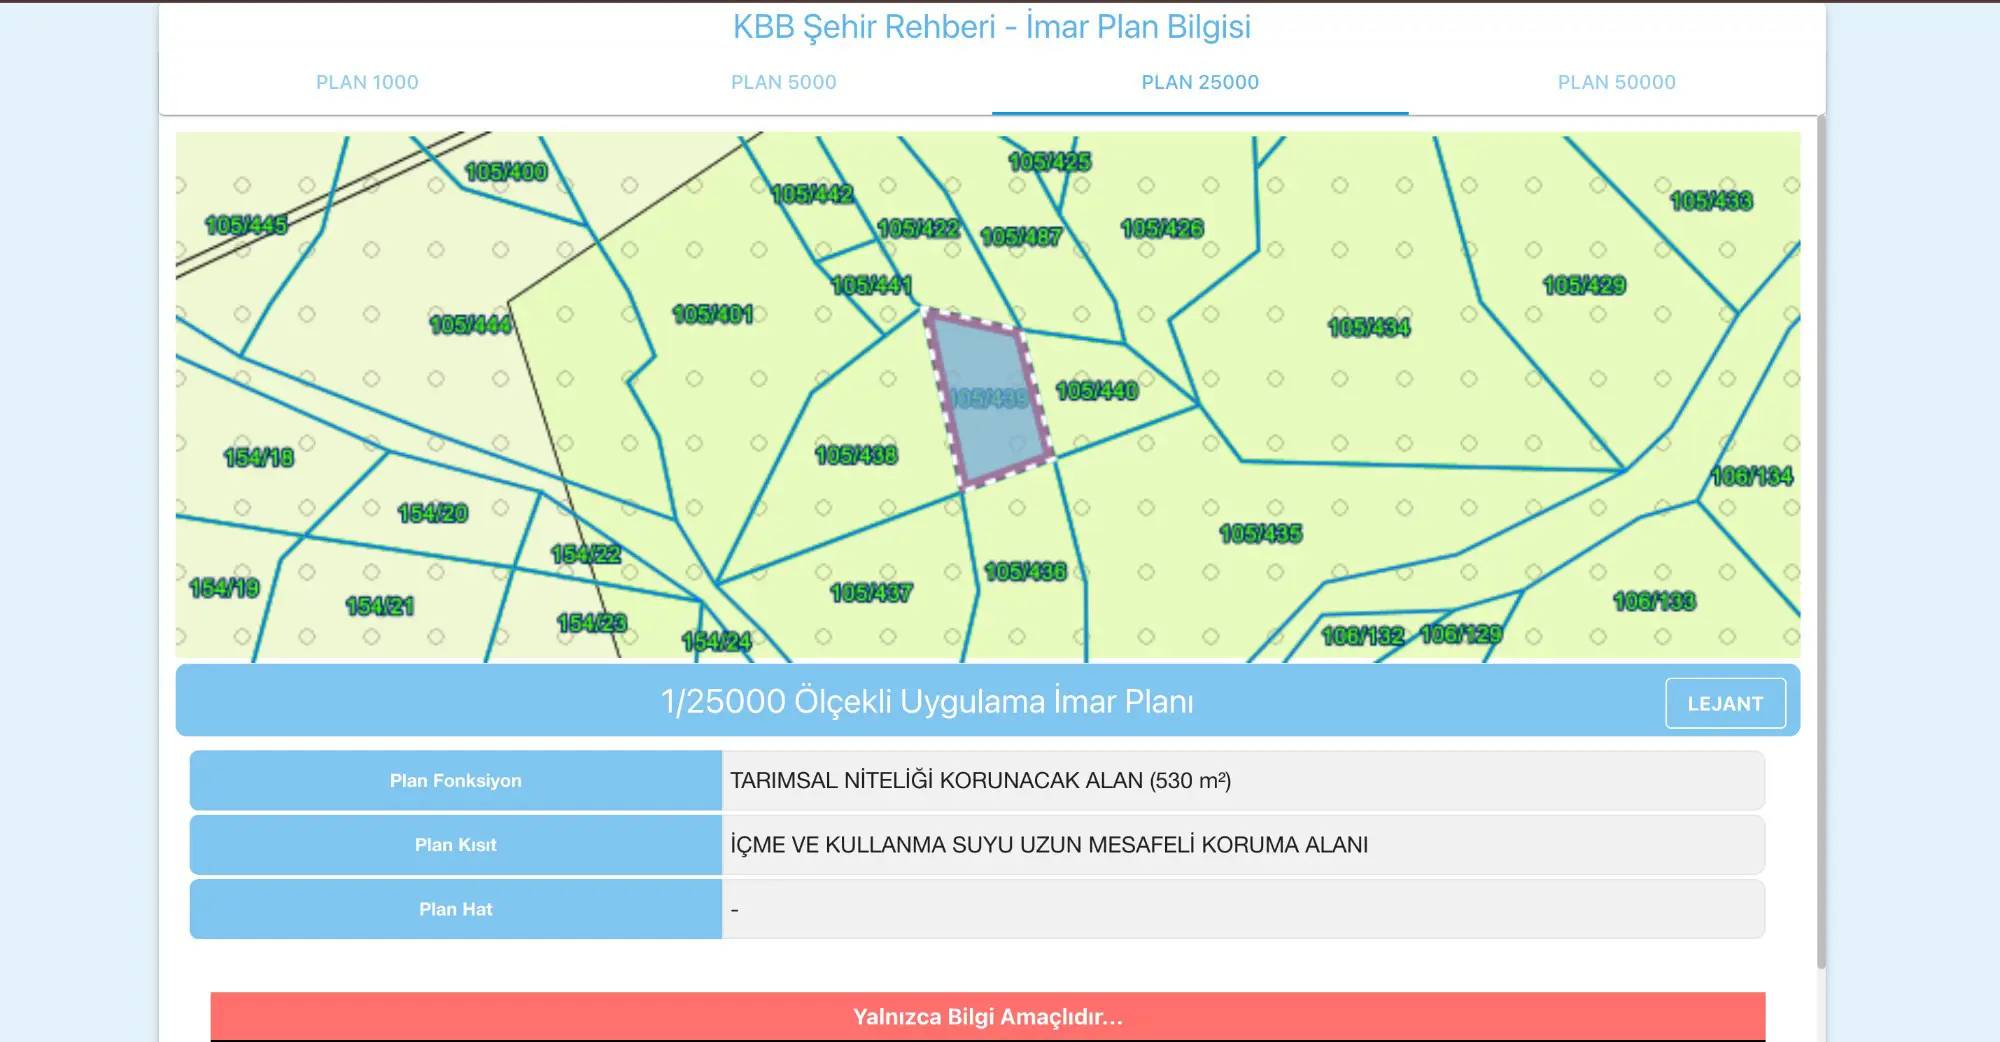Click parcel label 105/438 on the map

(x=856, y=455)
